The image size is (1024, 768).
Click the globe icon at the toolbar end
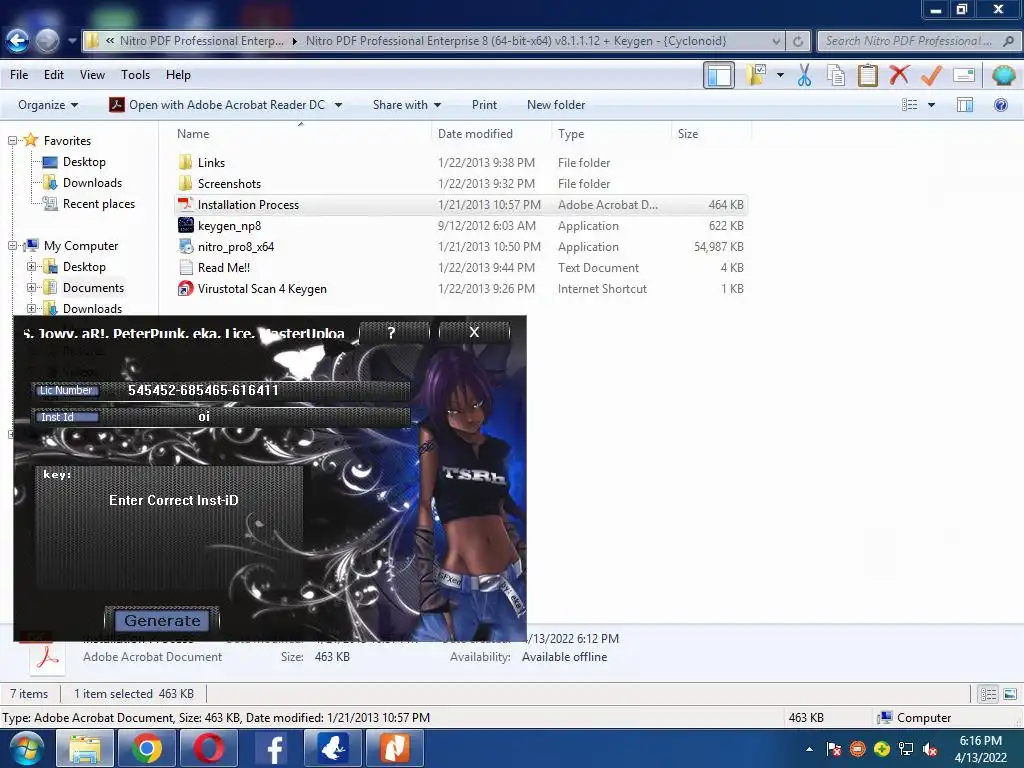coord(1003,75)
